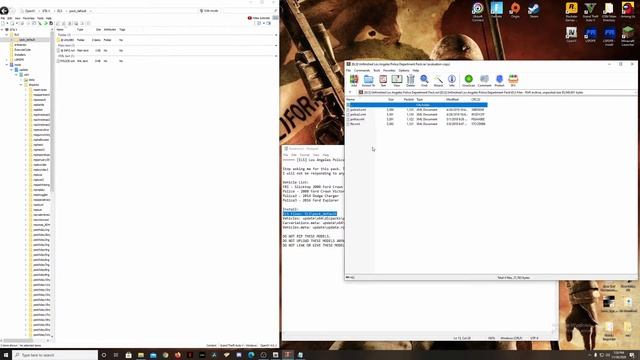This screenshot has width=640, height=360.
Task: Select pack_default folder in OpenIV tree
Action: [27, 40]
